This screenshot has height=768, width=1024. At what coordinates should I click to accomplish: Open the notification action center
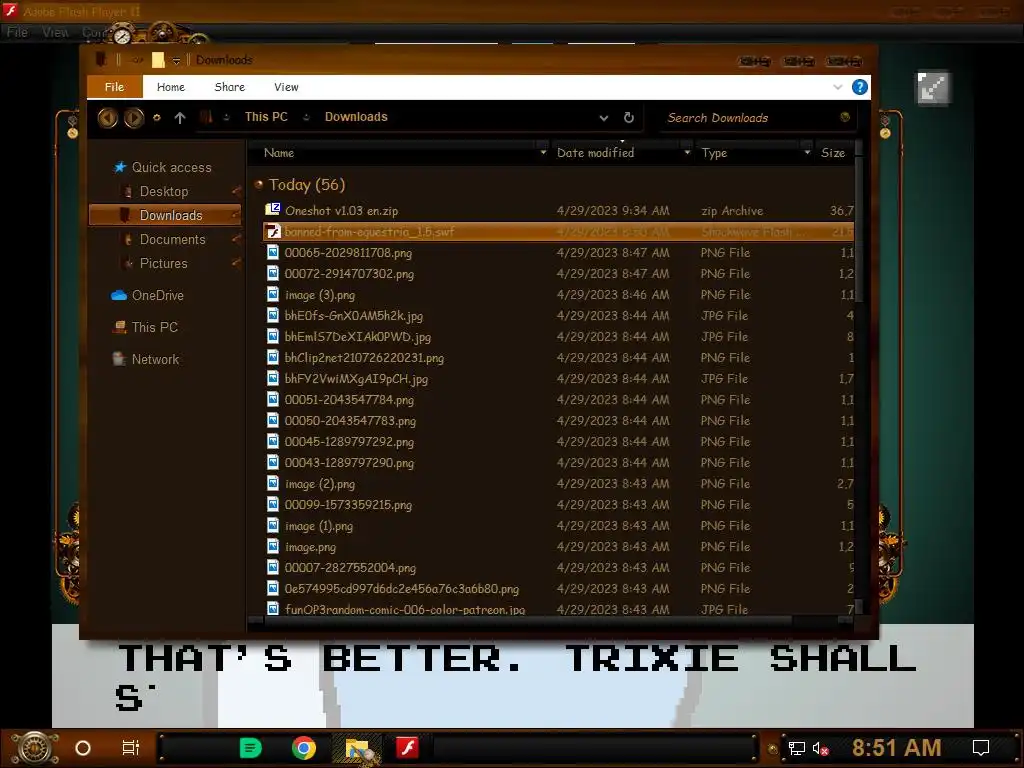point(981,748)
